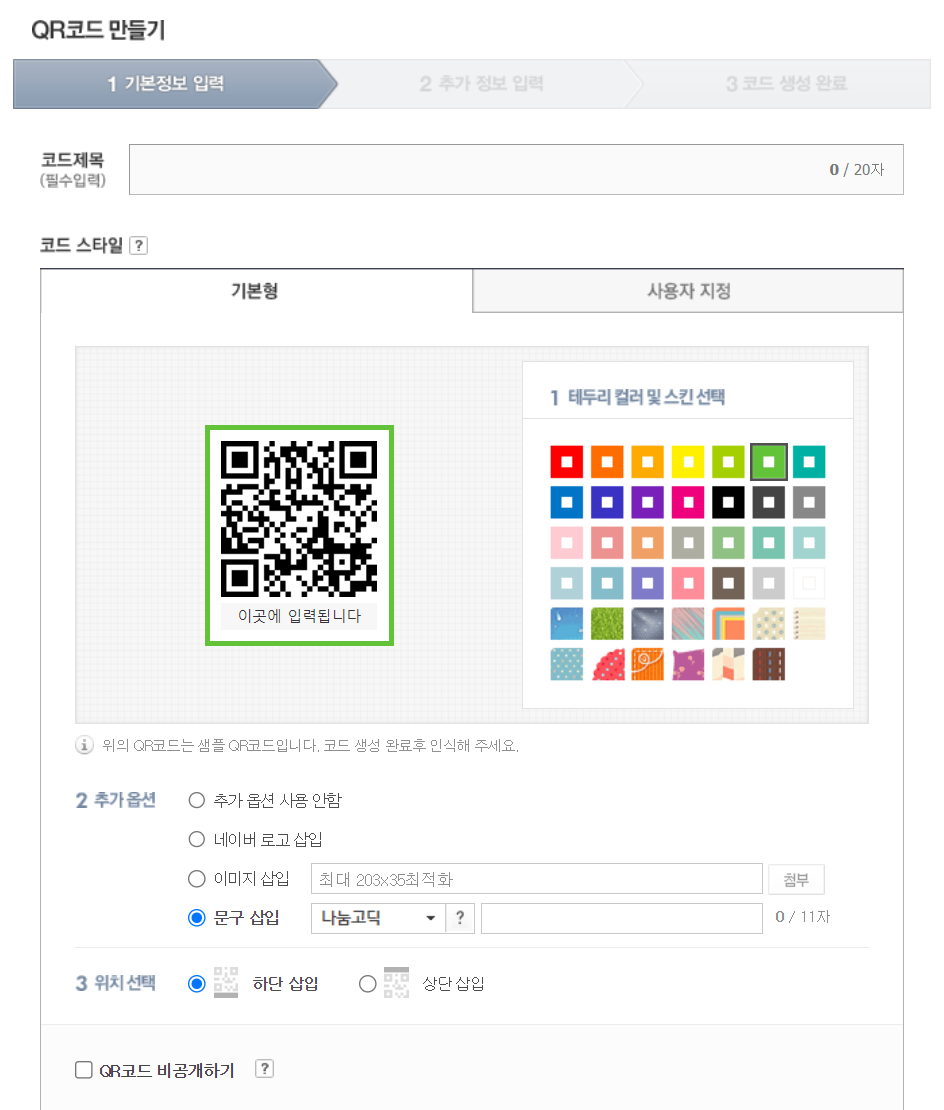Open the 코드 스타일 help question mark
This screenshot has height=1110, width=944.
tap(139, 246)
